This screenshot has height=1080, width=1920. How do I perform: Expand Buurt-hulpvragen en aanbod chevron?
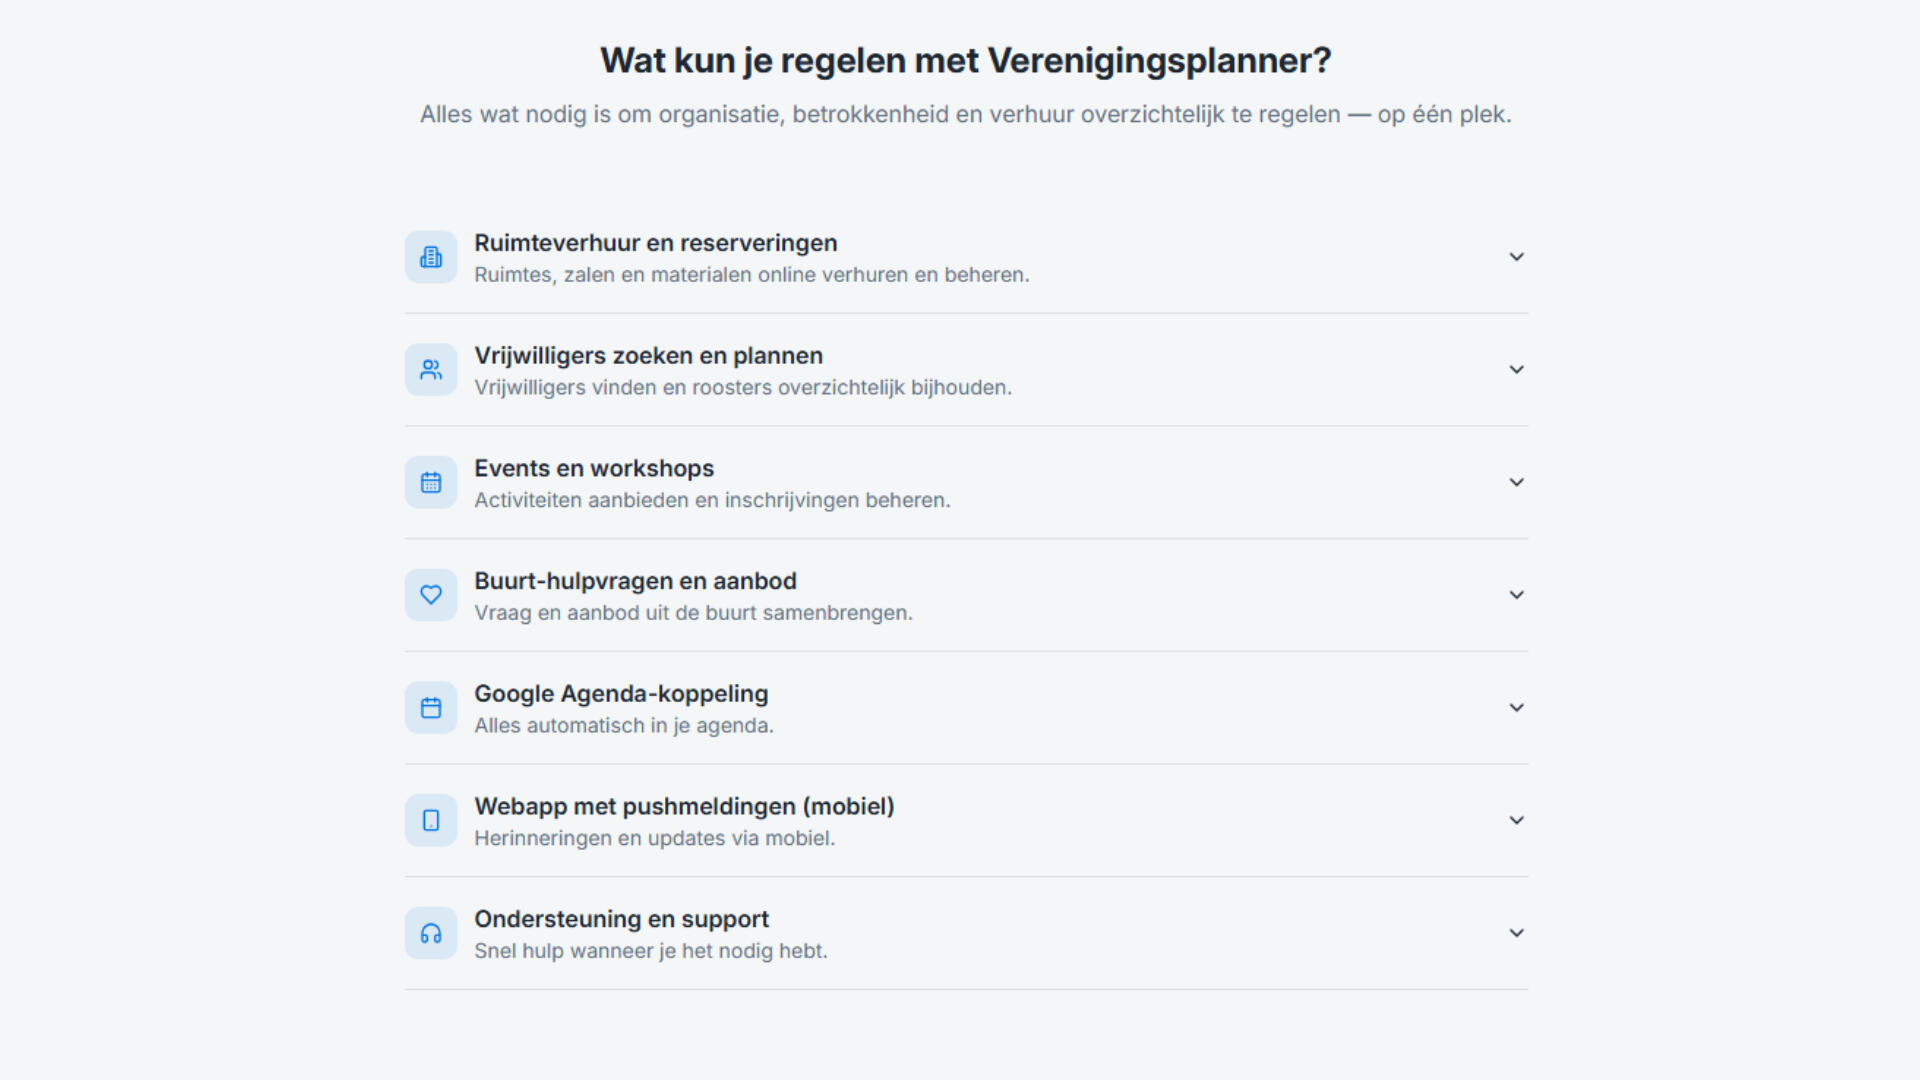pyautogui.click(x=1516, y=595)
